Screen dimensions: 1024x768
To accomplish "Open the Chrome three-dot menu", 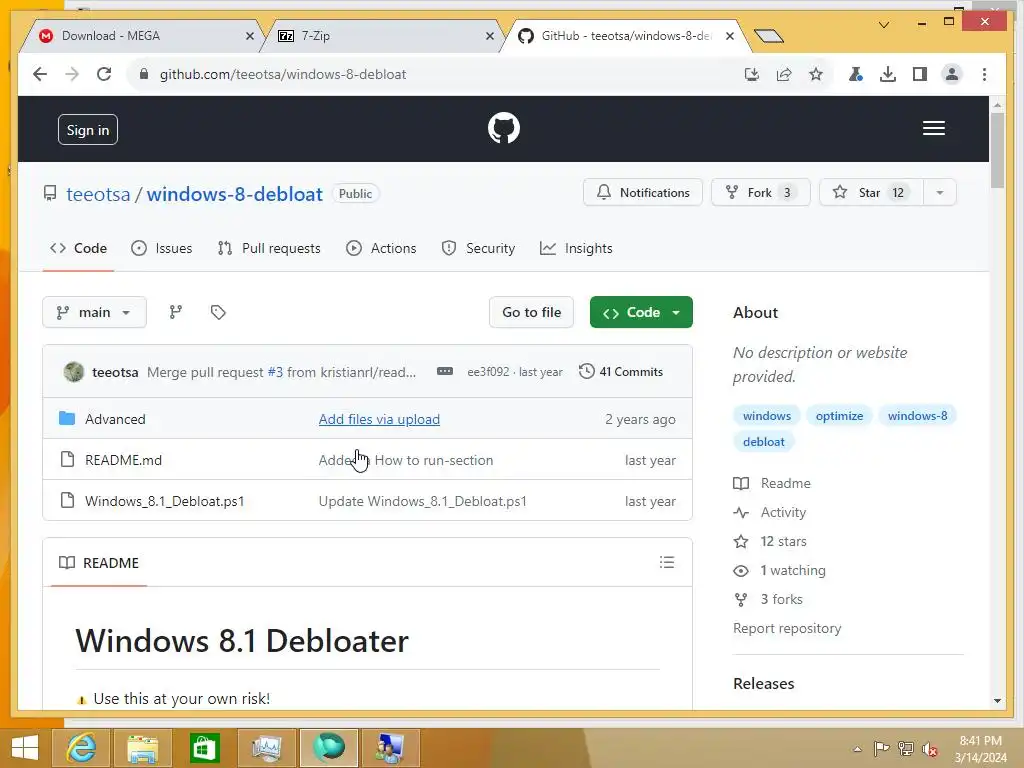I will coord(984,74).
